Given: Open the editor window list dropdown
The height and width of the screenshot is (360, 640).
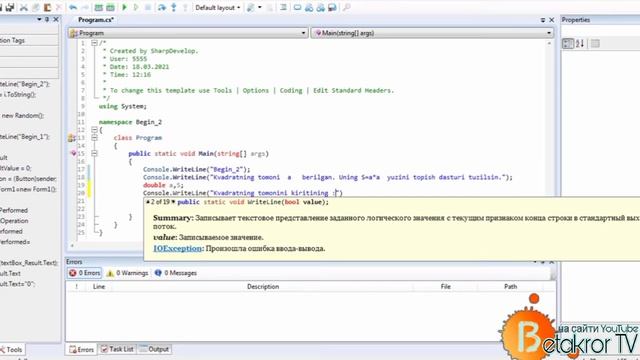Looking at the screenshot, I should [x=543, y=20].
